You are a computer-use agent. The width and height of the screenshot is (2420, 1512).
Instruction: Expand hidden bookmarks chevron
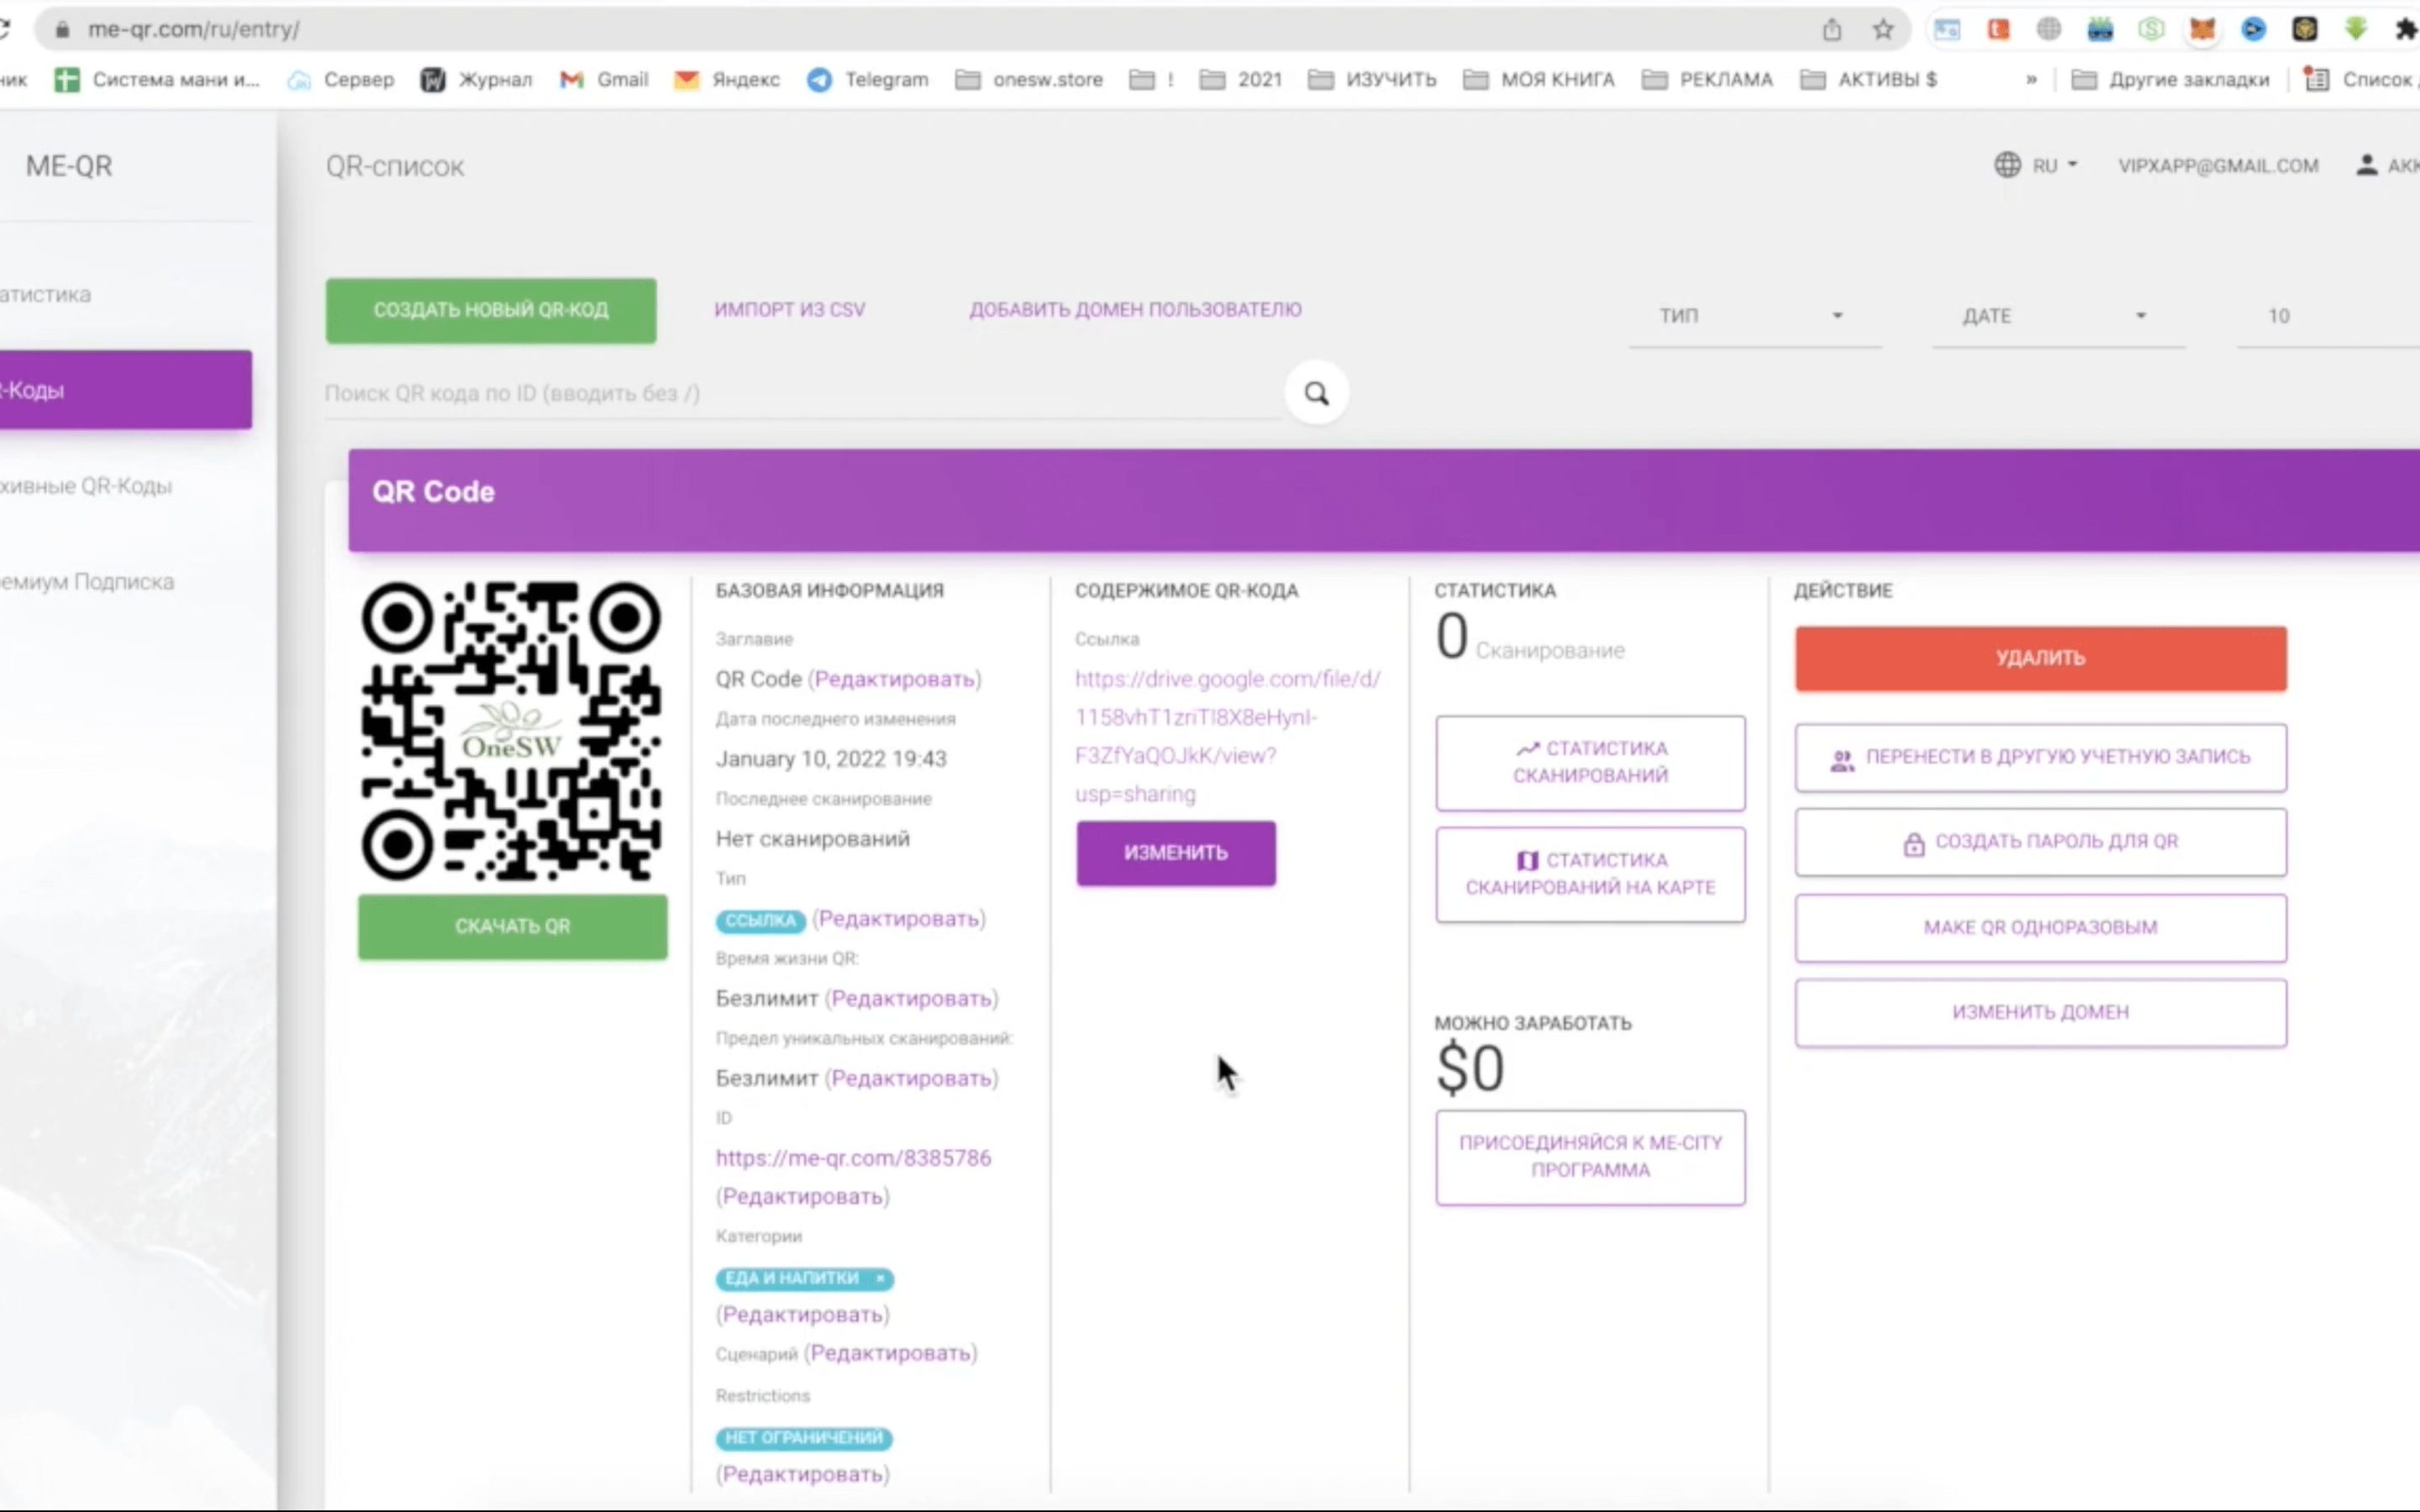[x=2031, y=80]
